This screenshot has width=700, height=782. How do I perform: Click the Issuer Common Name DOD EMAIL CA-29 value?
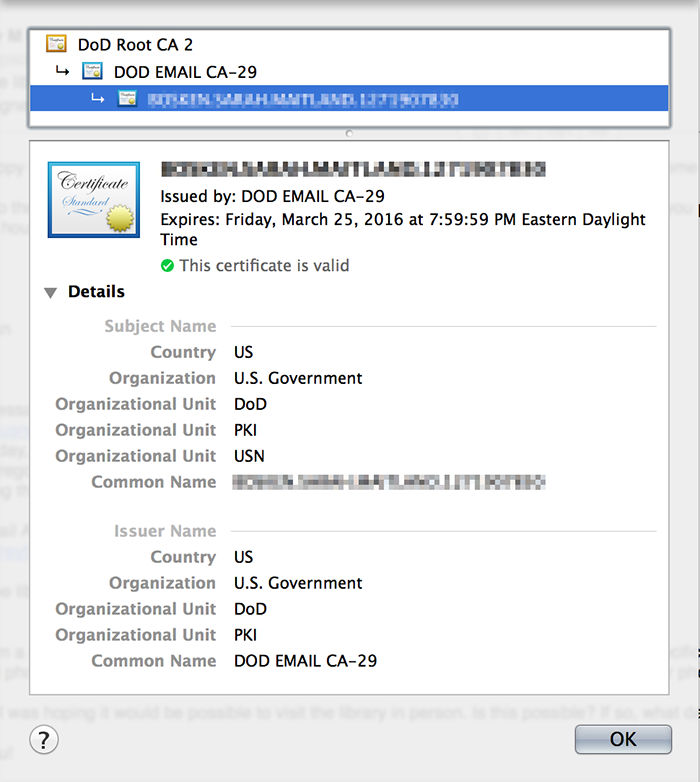pyautogui.click(x=306, y=661)
